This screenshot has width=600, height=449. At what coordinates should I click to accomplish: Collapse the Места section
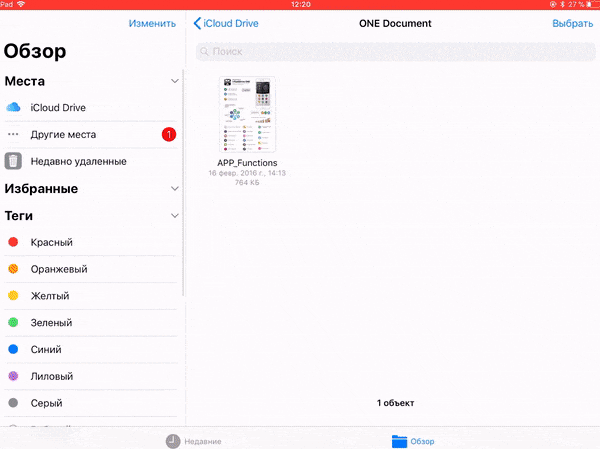(175, 81)
